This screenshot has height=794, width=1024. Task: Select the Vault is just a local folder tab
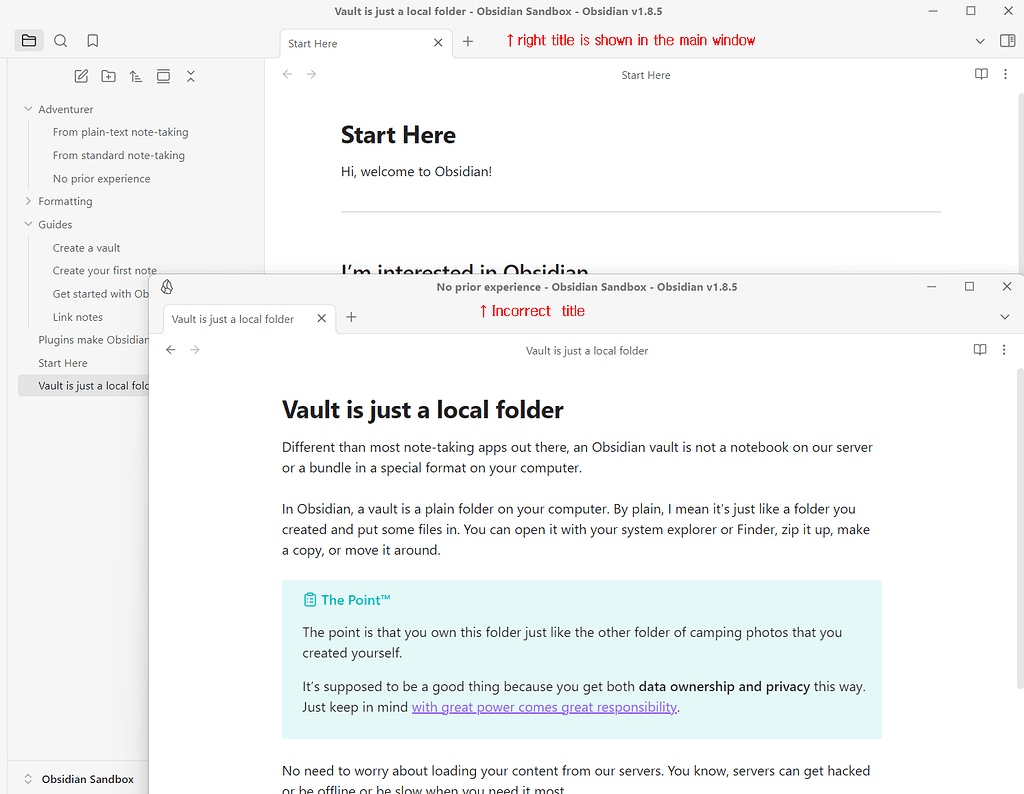(x=233, y=319)
